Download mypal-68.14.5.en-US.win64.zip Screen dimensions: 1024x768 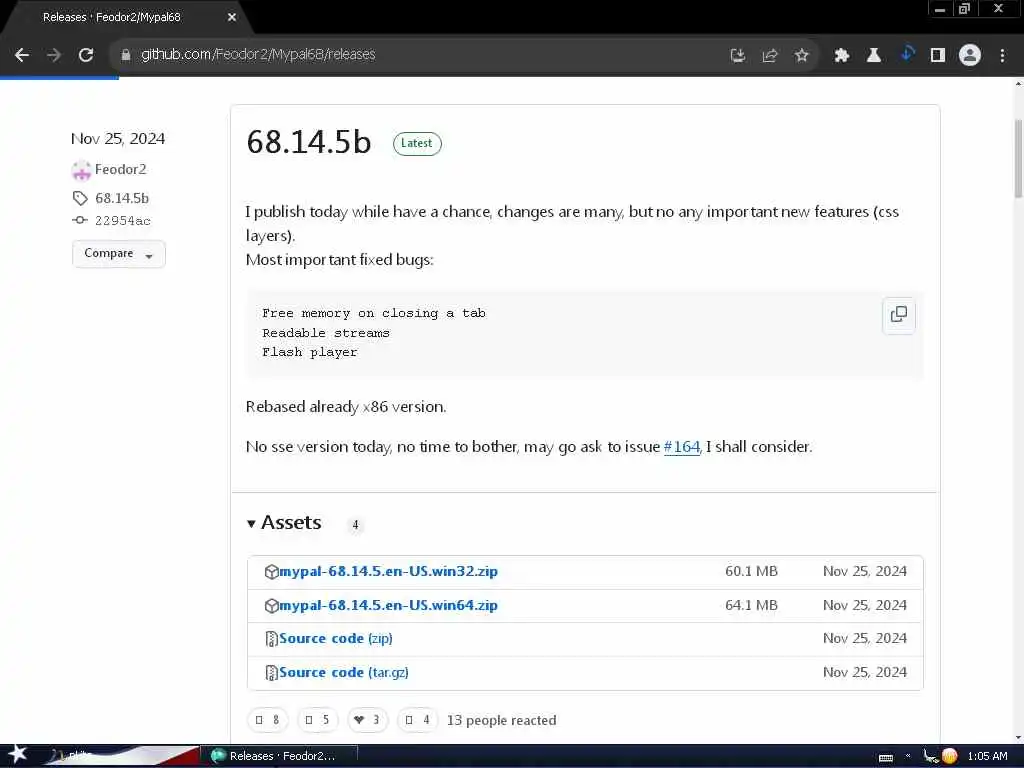click(388, 605)
